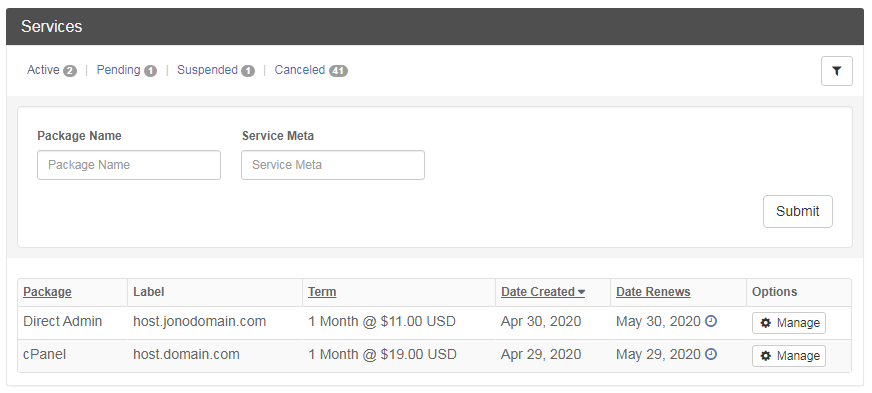Manage the Direct Admin service
This screenshot has height=393, width=872.
[789, 322]
